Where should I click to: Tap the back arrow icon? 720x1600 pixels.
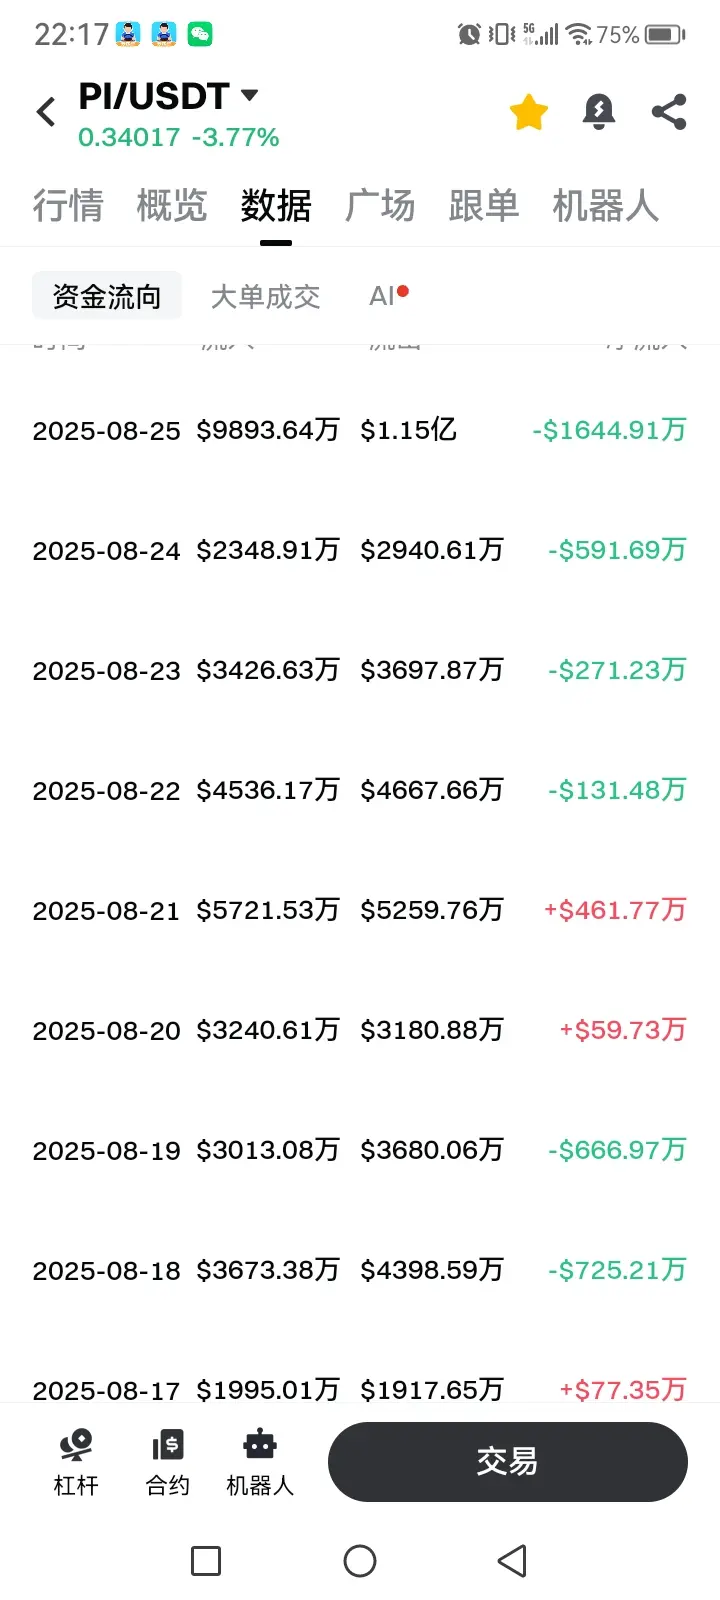(x=46, y=112)
